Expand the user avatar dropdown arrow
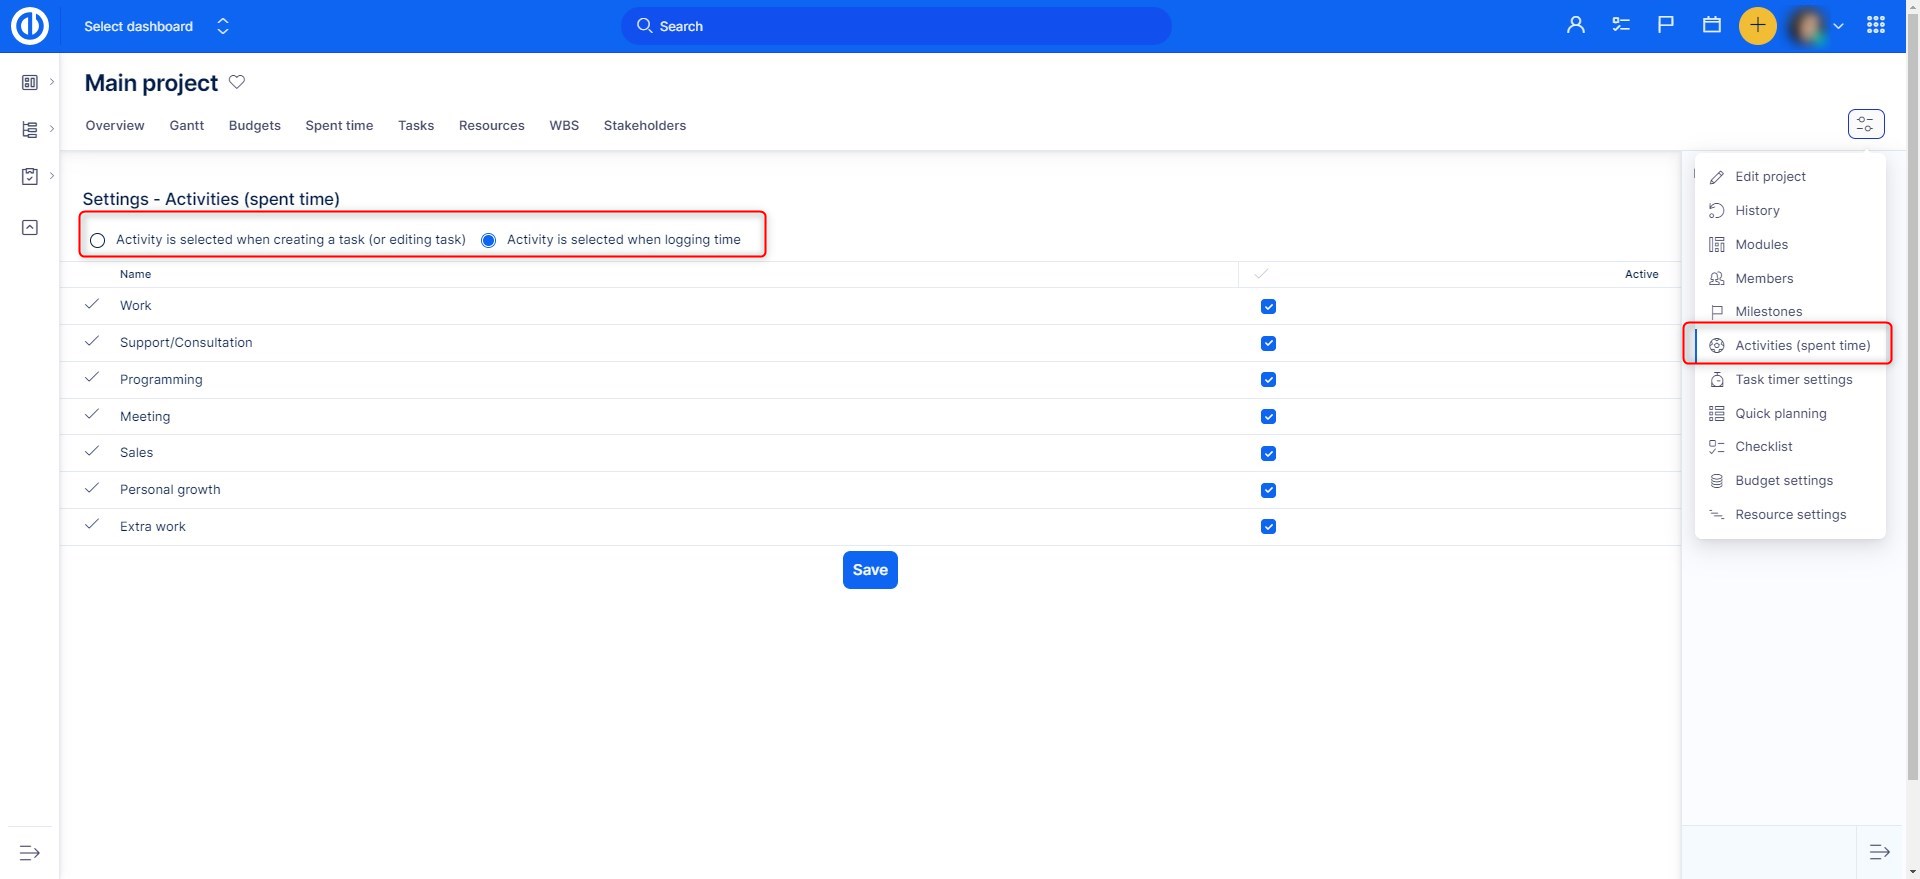 pyautogui.click(x=1838, y=27)
